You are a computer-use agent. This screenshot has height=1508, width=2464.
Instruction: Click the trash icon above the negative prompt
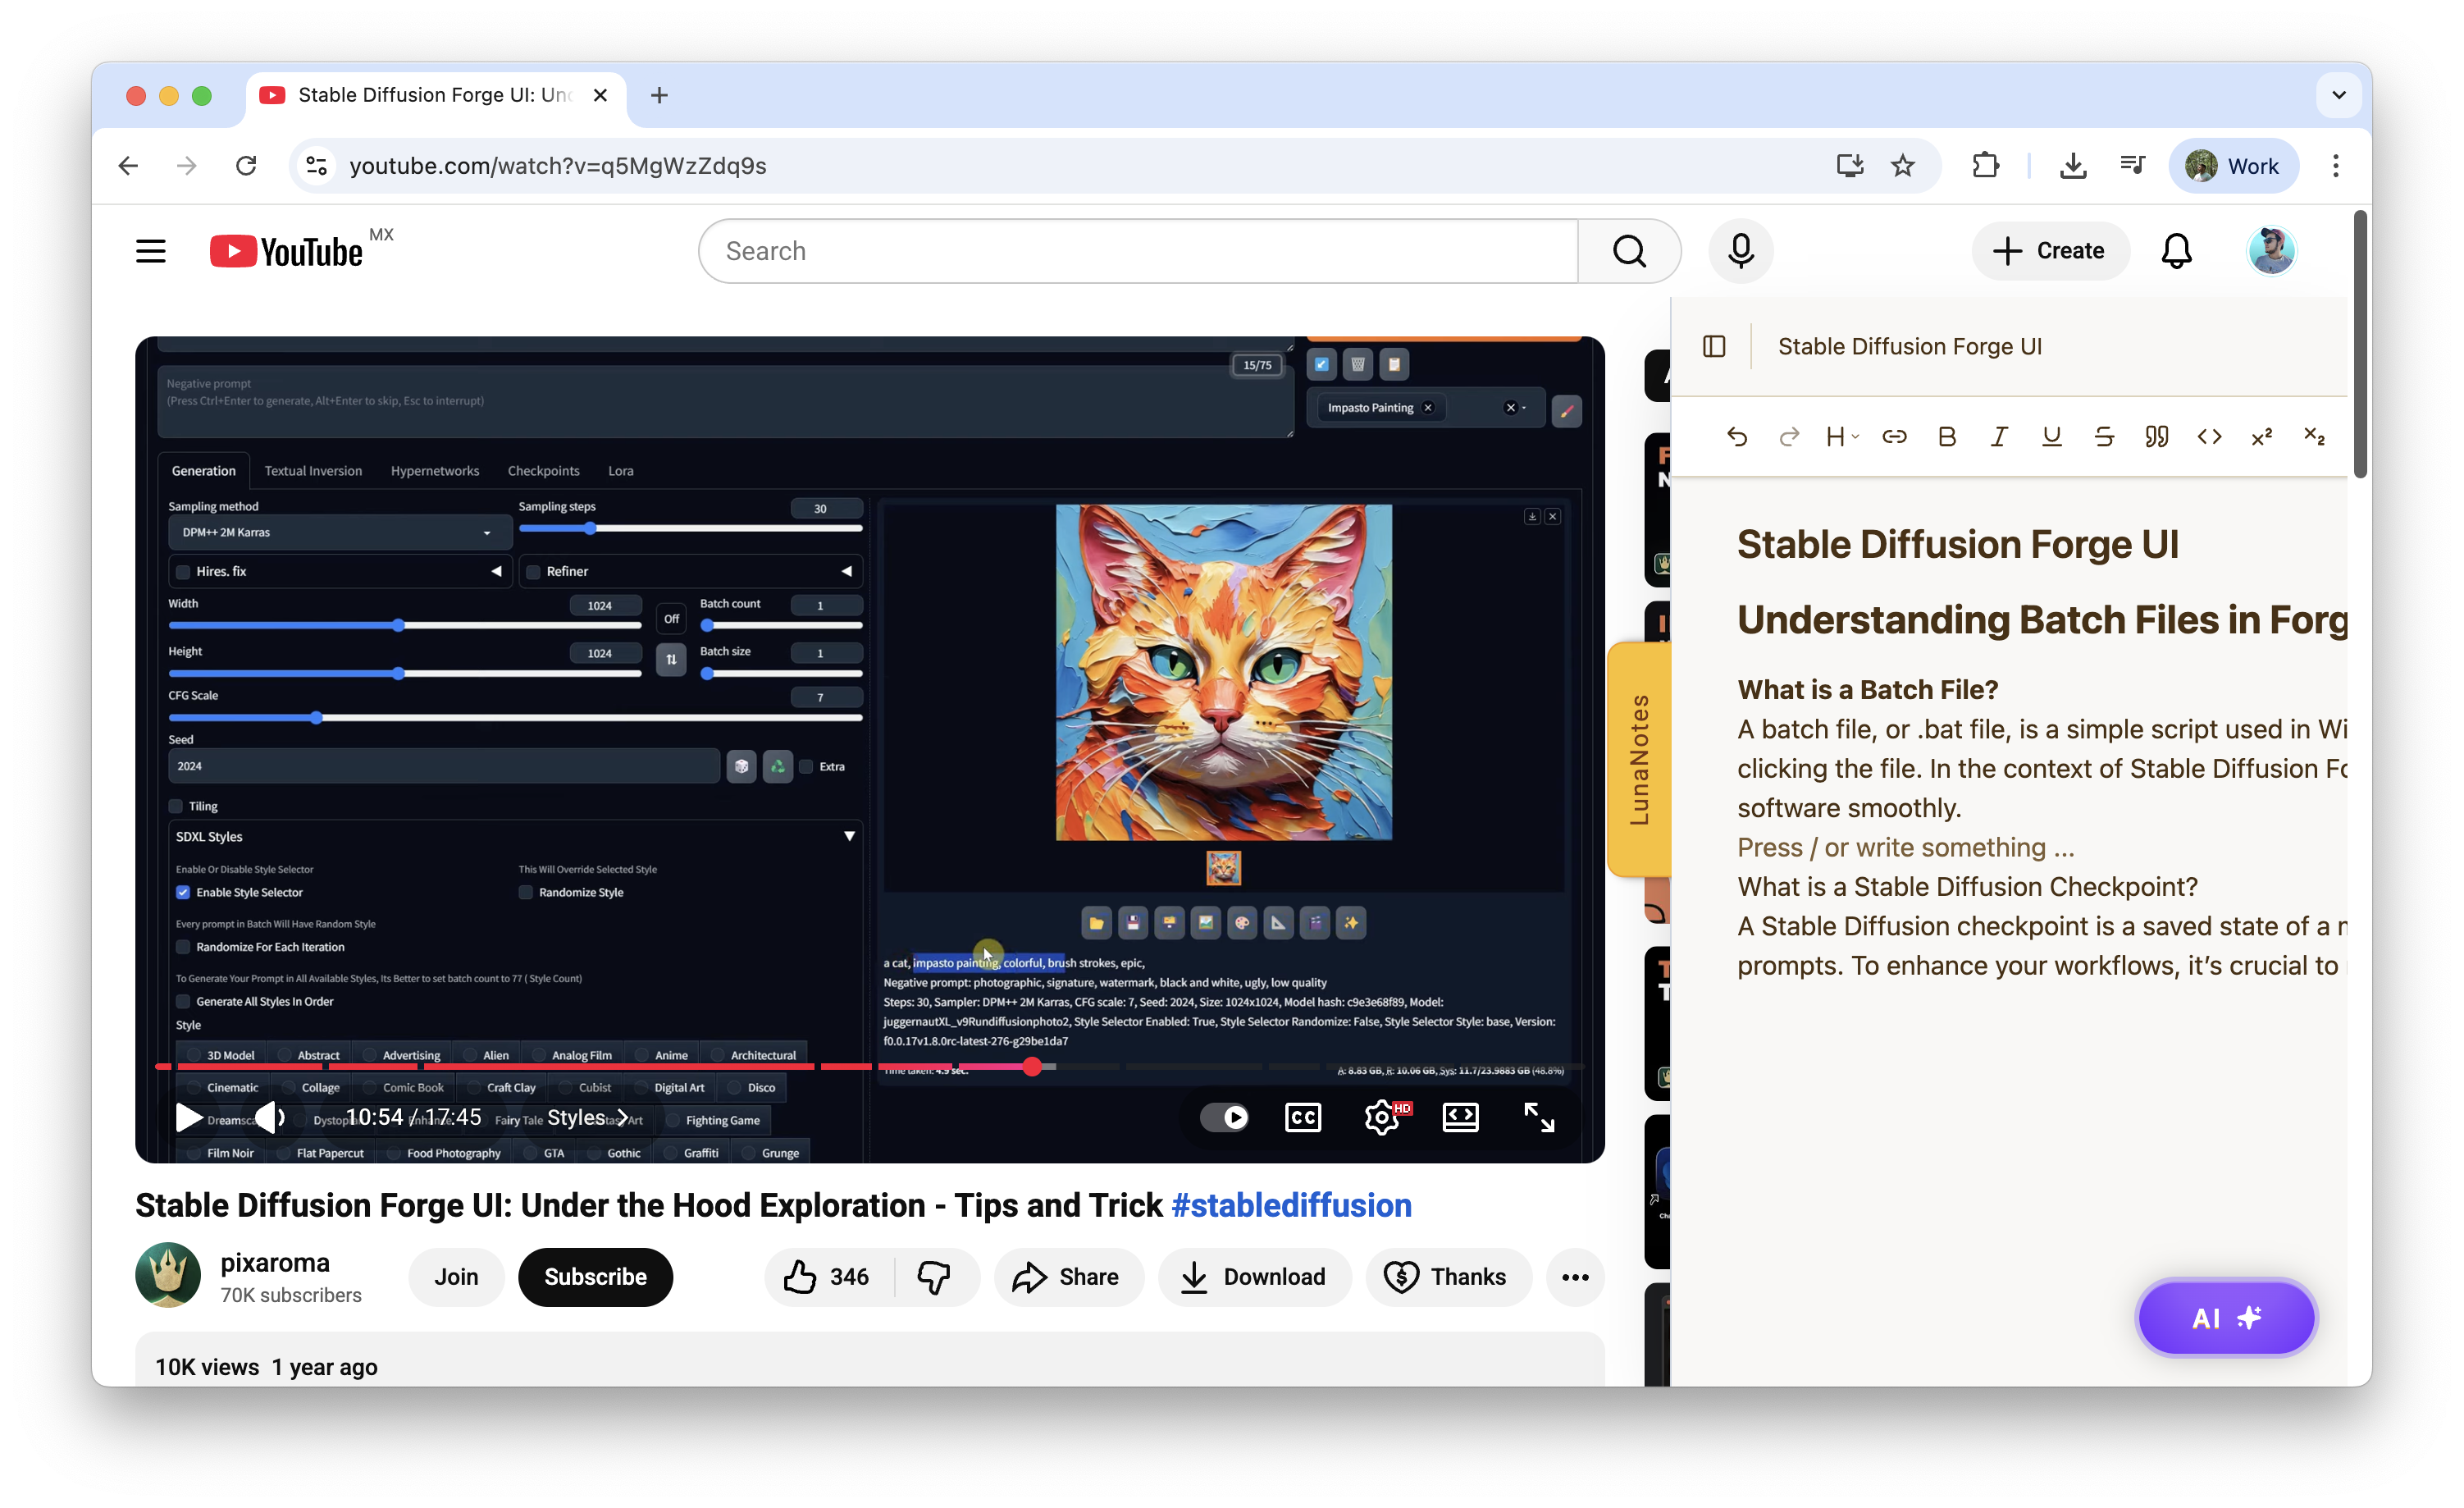click(x=1357, y=364)
